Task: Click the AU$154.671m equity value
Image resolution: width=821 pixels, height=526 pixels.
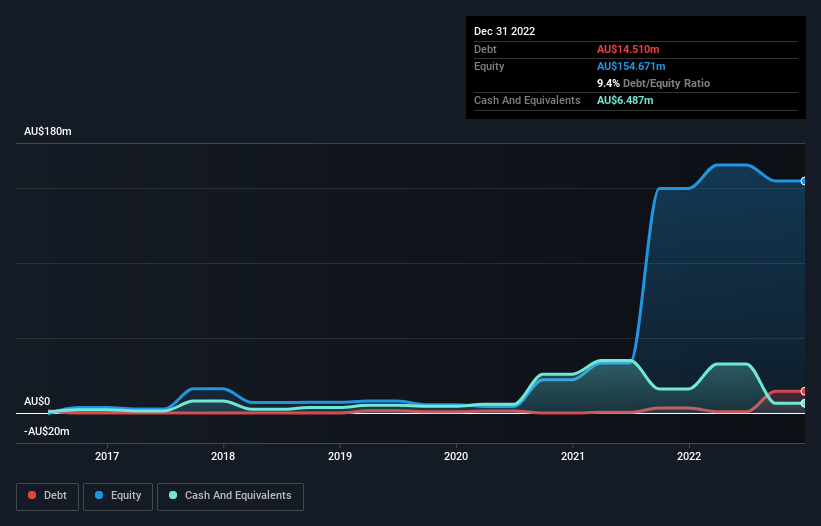Action: point(631,66)
